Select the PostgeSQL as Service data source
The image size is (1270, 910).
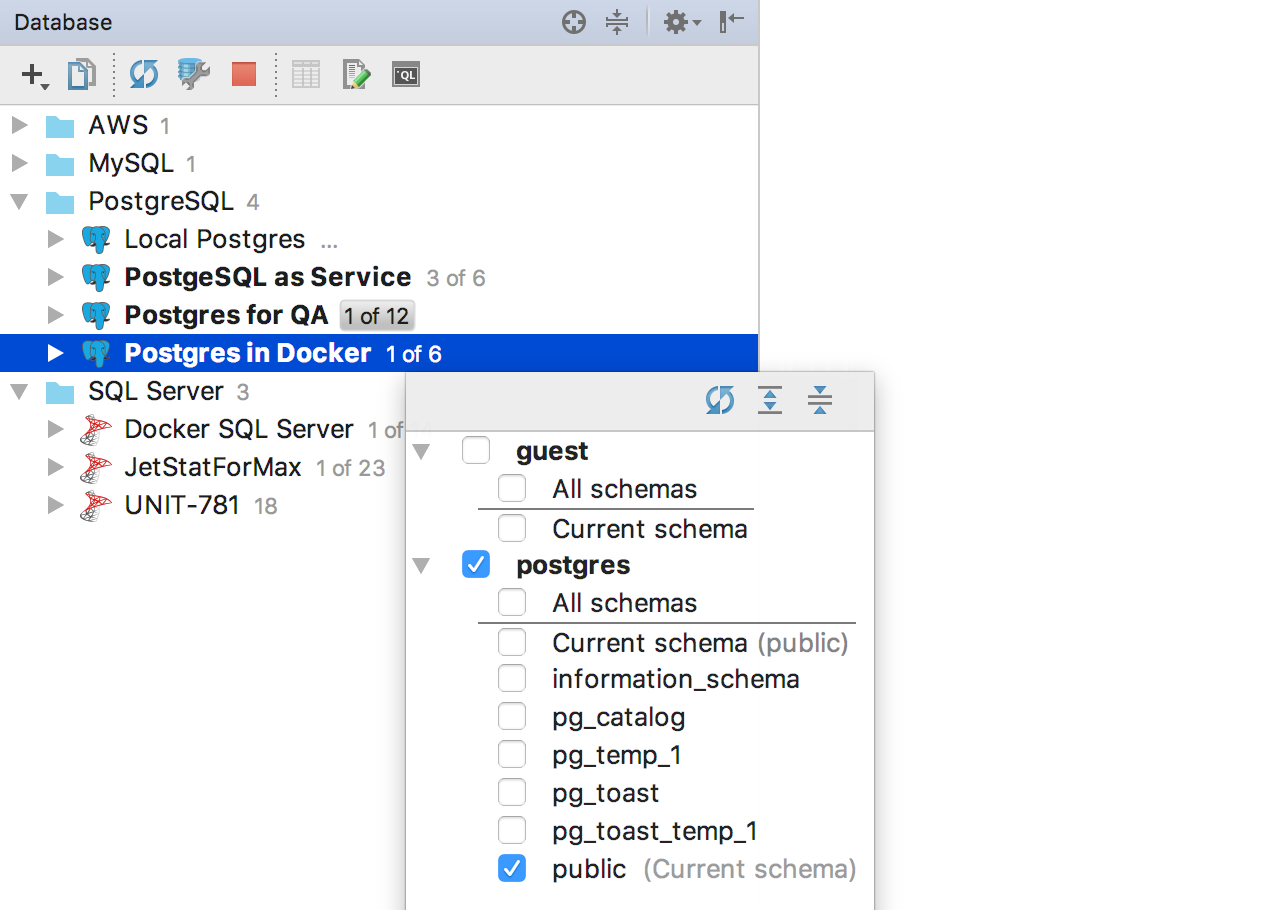[x=268, y=277]
